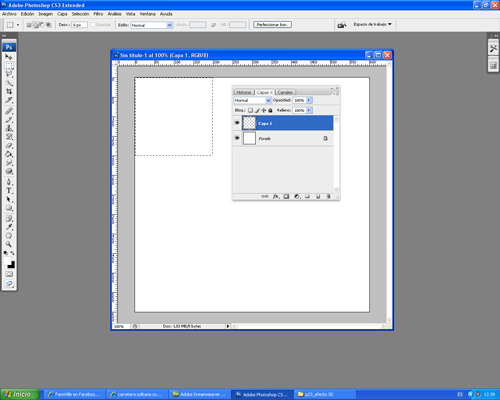This screenshot has height=400, width=500.
Task: Select the Path Selection tool
Action: click(9, 200)
